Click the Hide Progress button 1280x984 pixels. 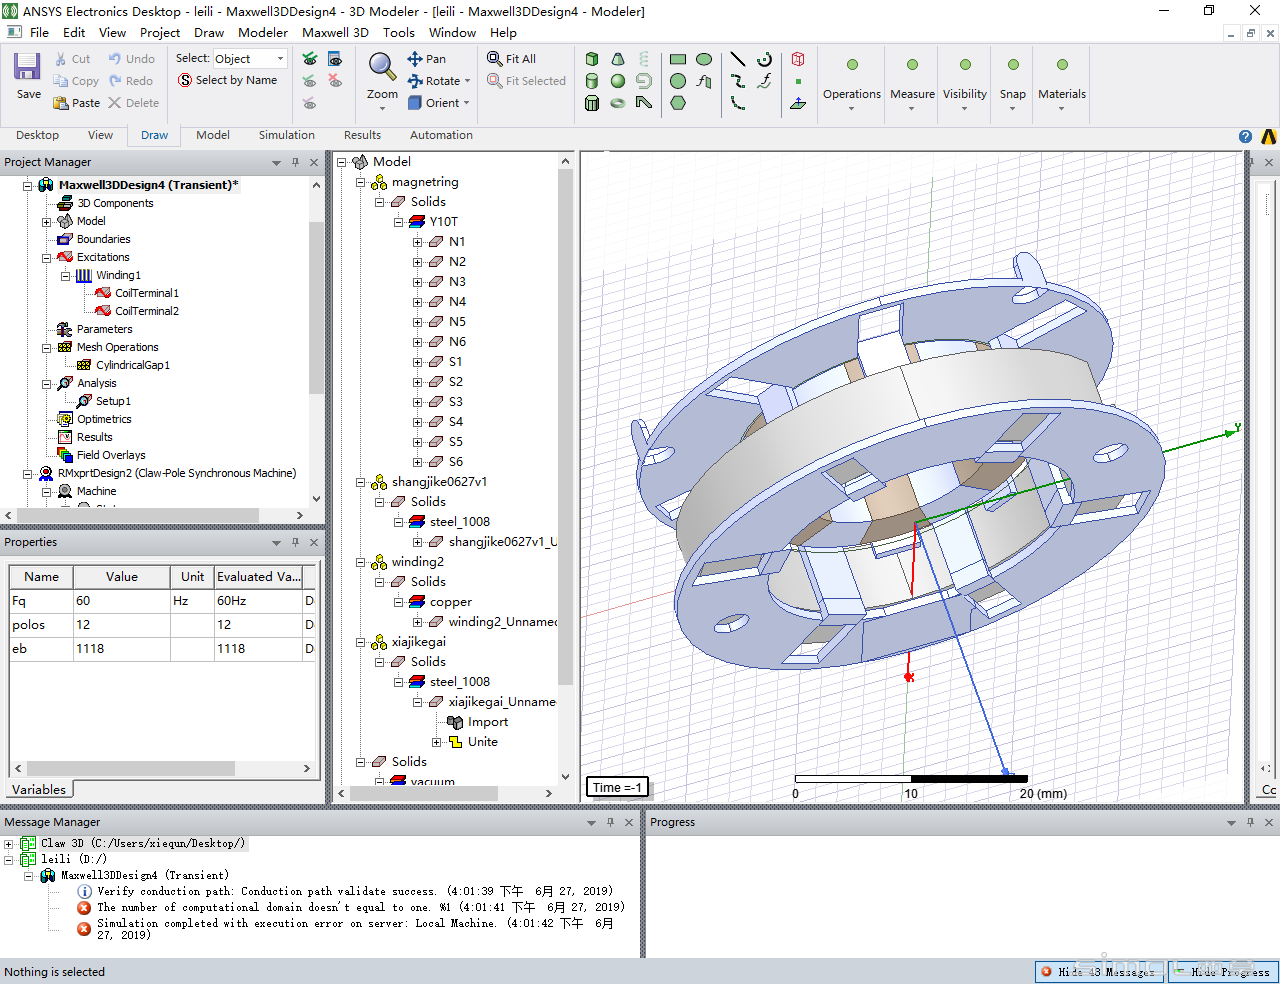click(1223, 971)
